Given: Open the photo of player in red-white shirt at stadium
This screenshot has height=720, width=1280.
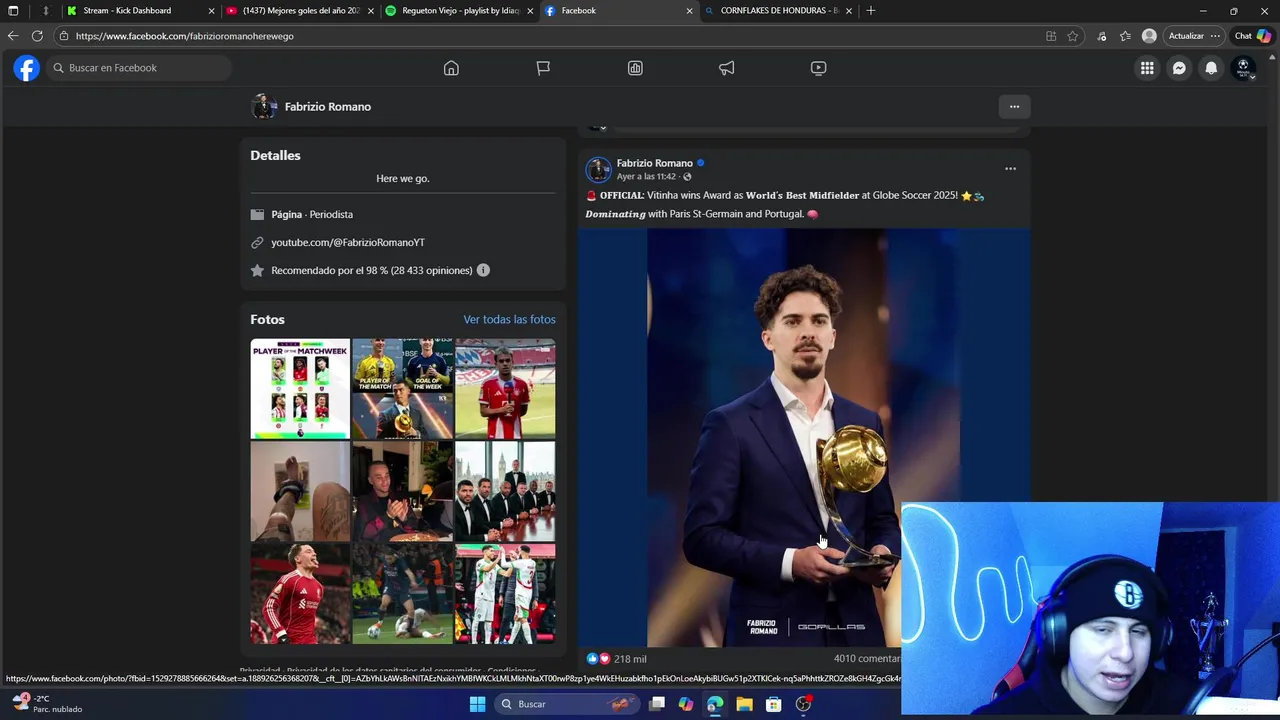Looking at the screenshot, I should tap(505, 389).
